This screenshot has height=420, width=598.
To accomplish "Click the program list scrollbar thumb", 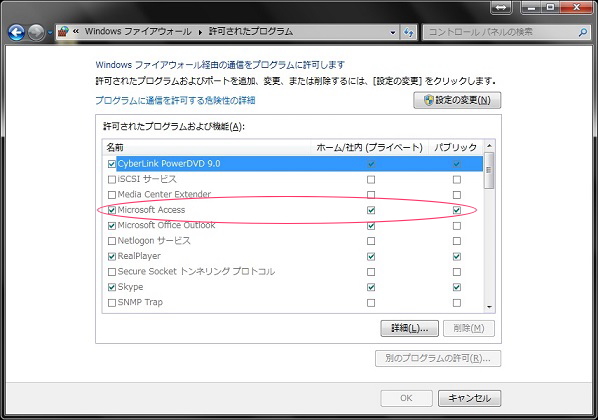I will tap(489, 170).
